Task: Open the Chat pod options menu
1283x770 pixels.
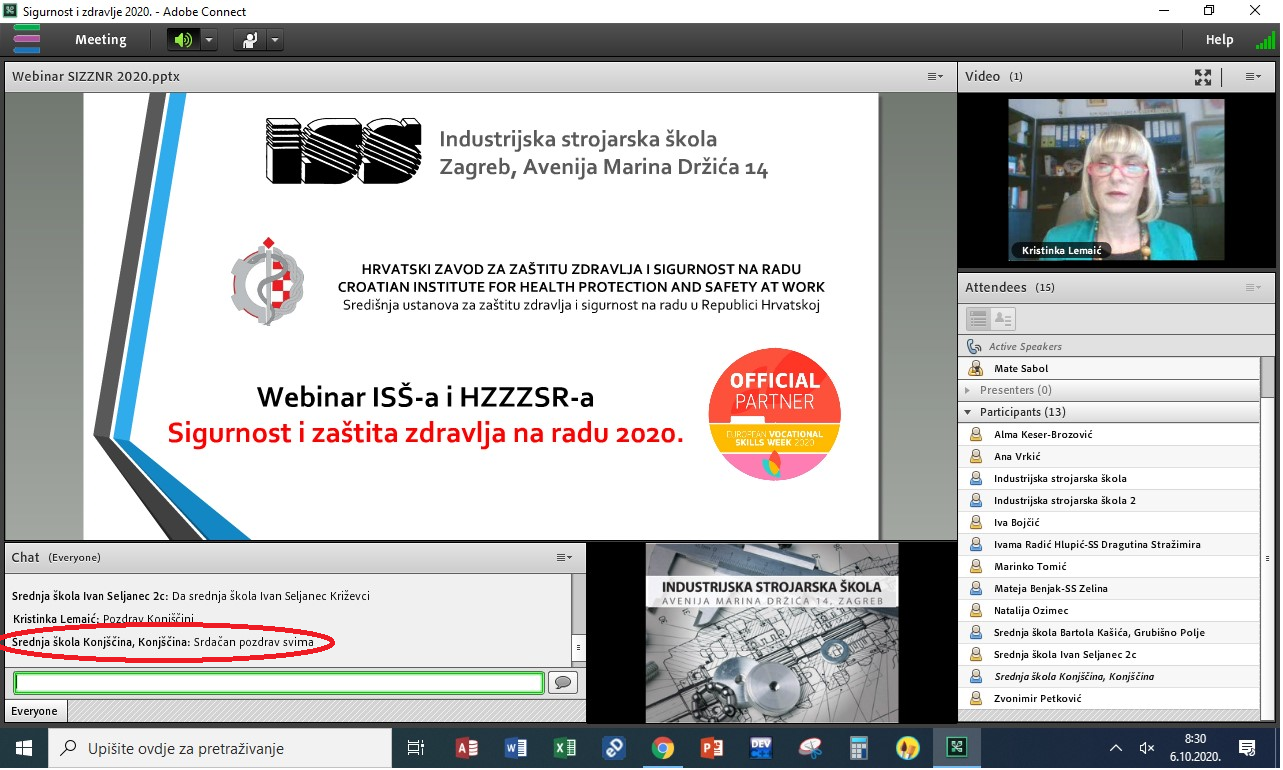Action: coord(564,557)
